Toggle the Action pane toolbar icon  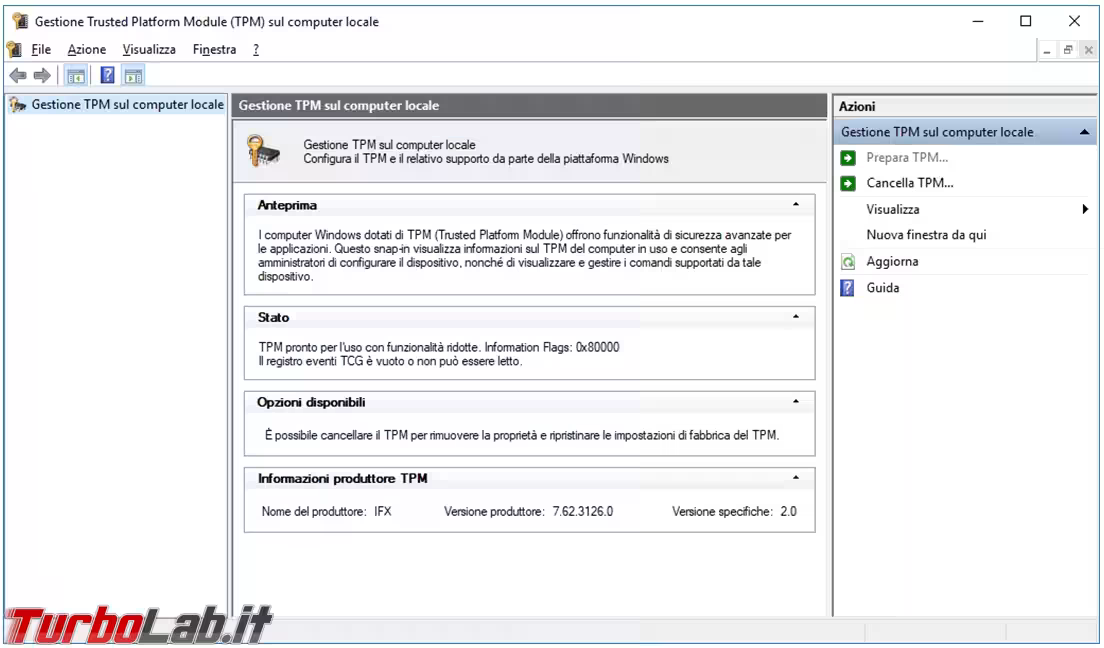pyautogui.click(x=133, y=76)
